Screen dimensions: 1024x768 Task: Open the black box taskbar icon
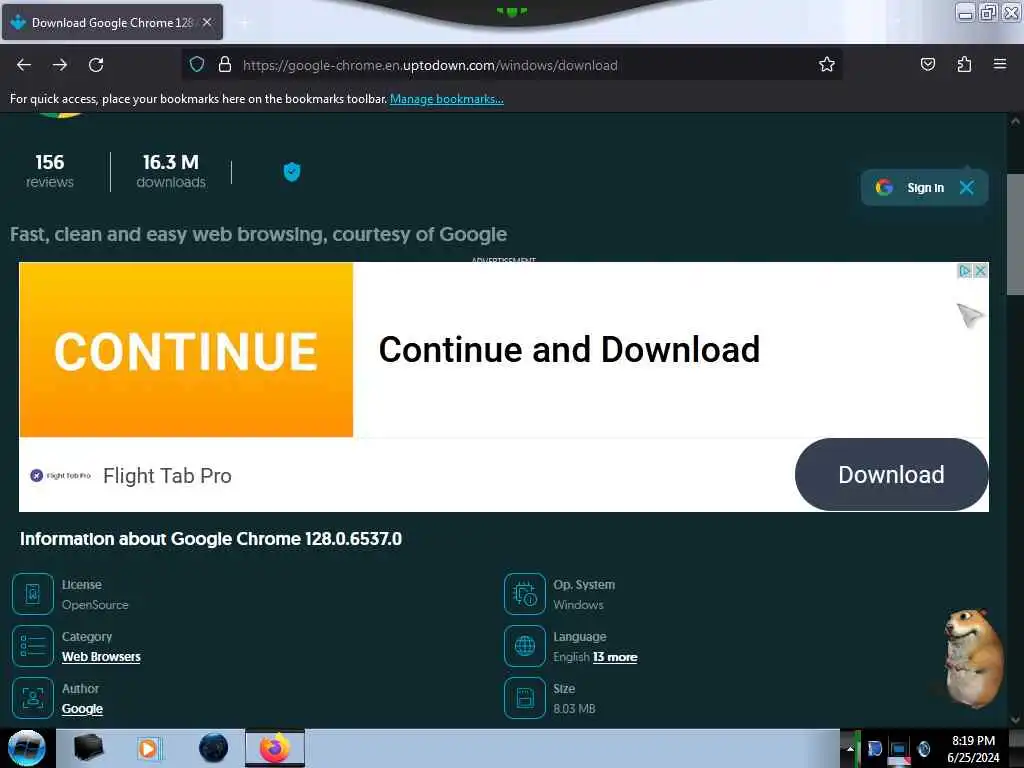pos(88,748)
